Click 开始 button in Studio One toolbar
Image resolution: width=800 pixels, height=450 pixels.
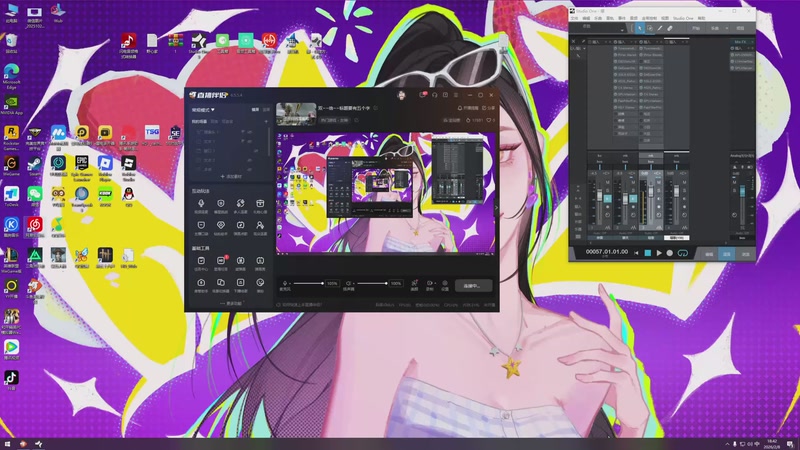pyautogui.click(x=696, y=28)
